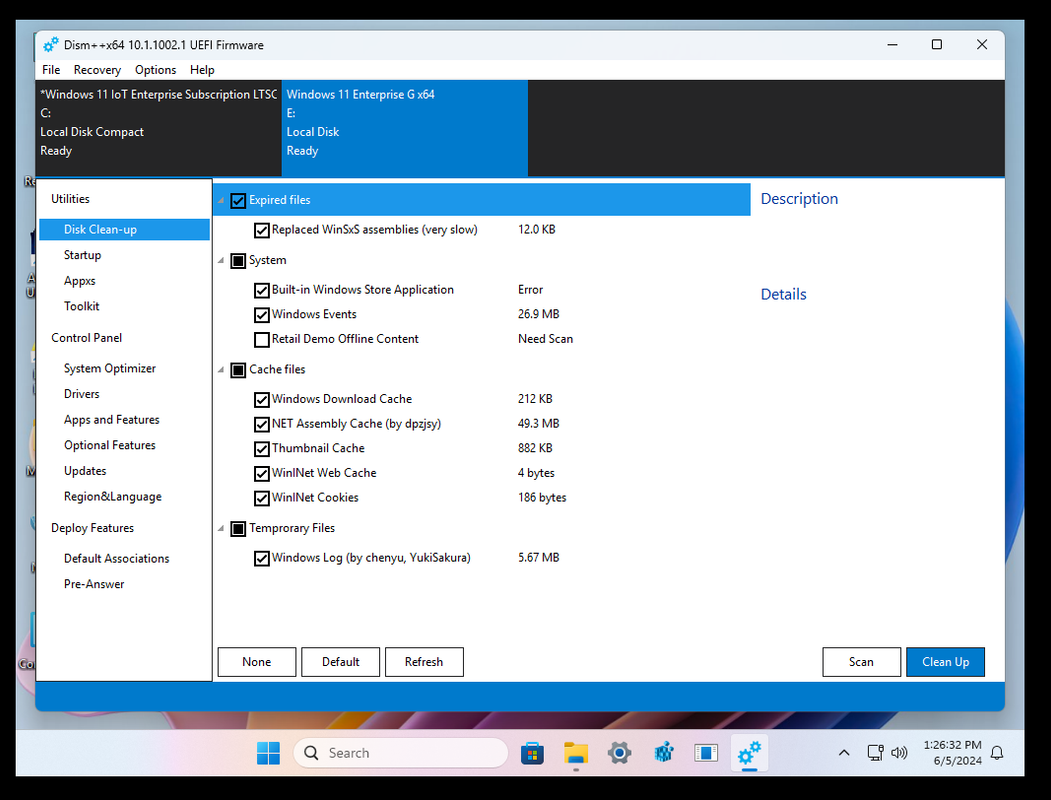Uncheck NET Assembly Cache option
1051x800 pixels.
coord(261,424)
